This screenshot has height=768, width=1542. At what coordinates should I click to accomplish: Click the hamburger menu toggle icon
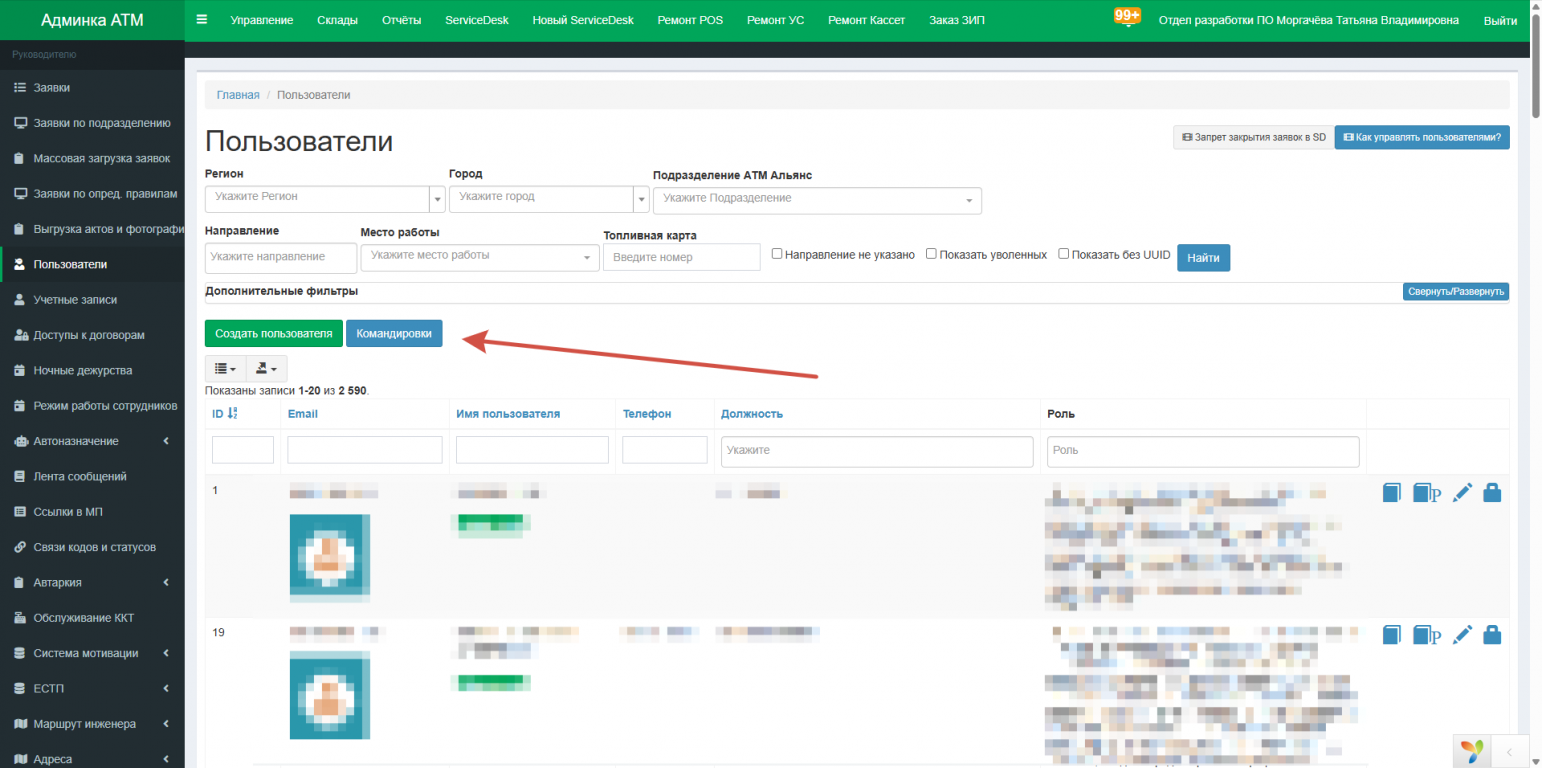click(202, 20)
